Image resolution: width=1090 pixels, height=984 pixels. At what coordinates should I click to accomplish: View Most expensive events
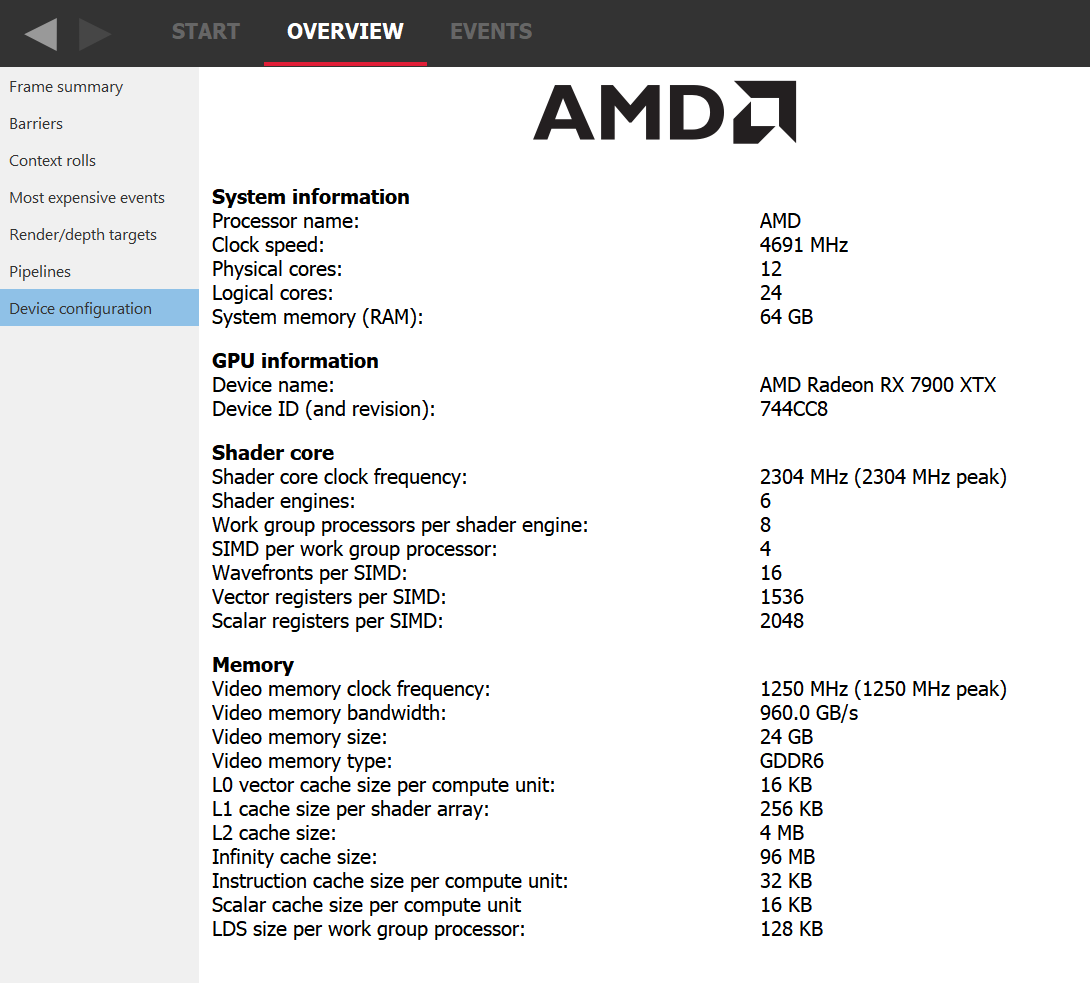point(87,197)
